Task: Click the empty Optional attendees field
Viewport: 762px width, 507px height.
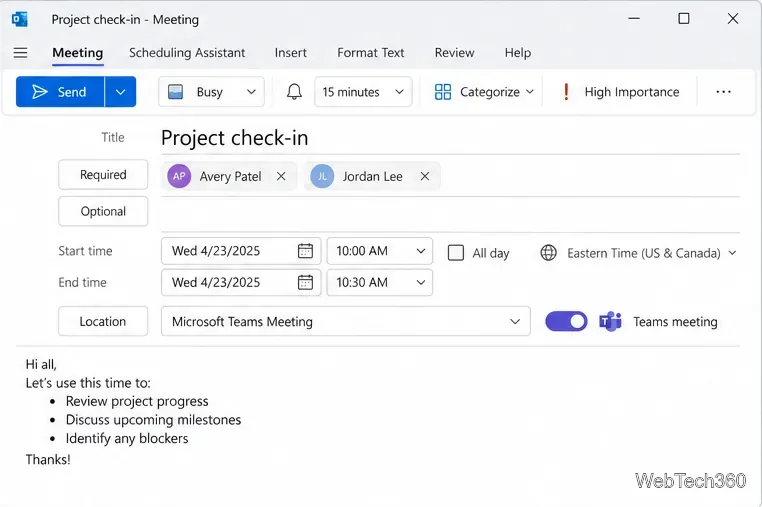Action: click(450, 214)
